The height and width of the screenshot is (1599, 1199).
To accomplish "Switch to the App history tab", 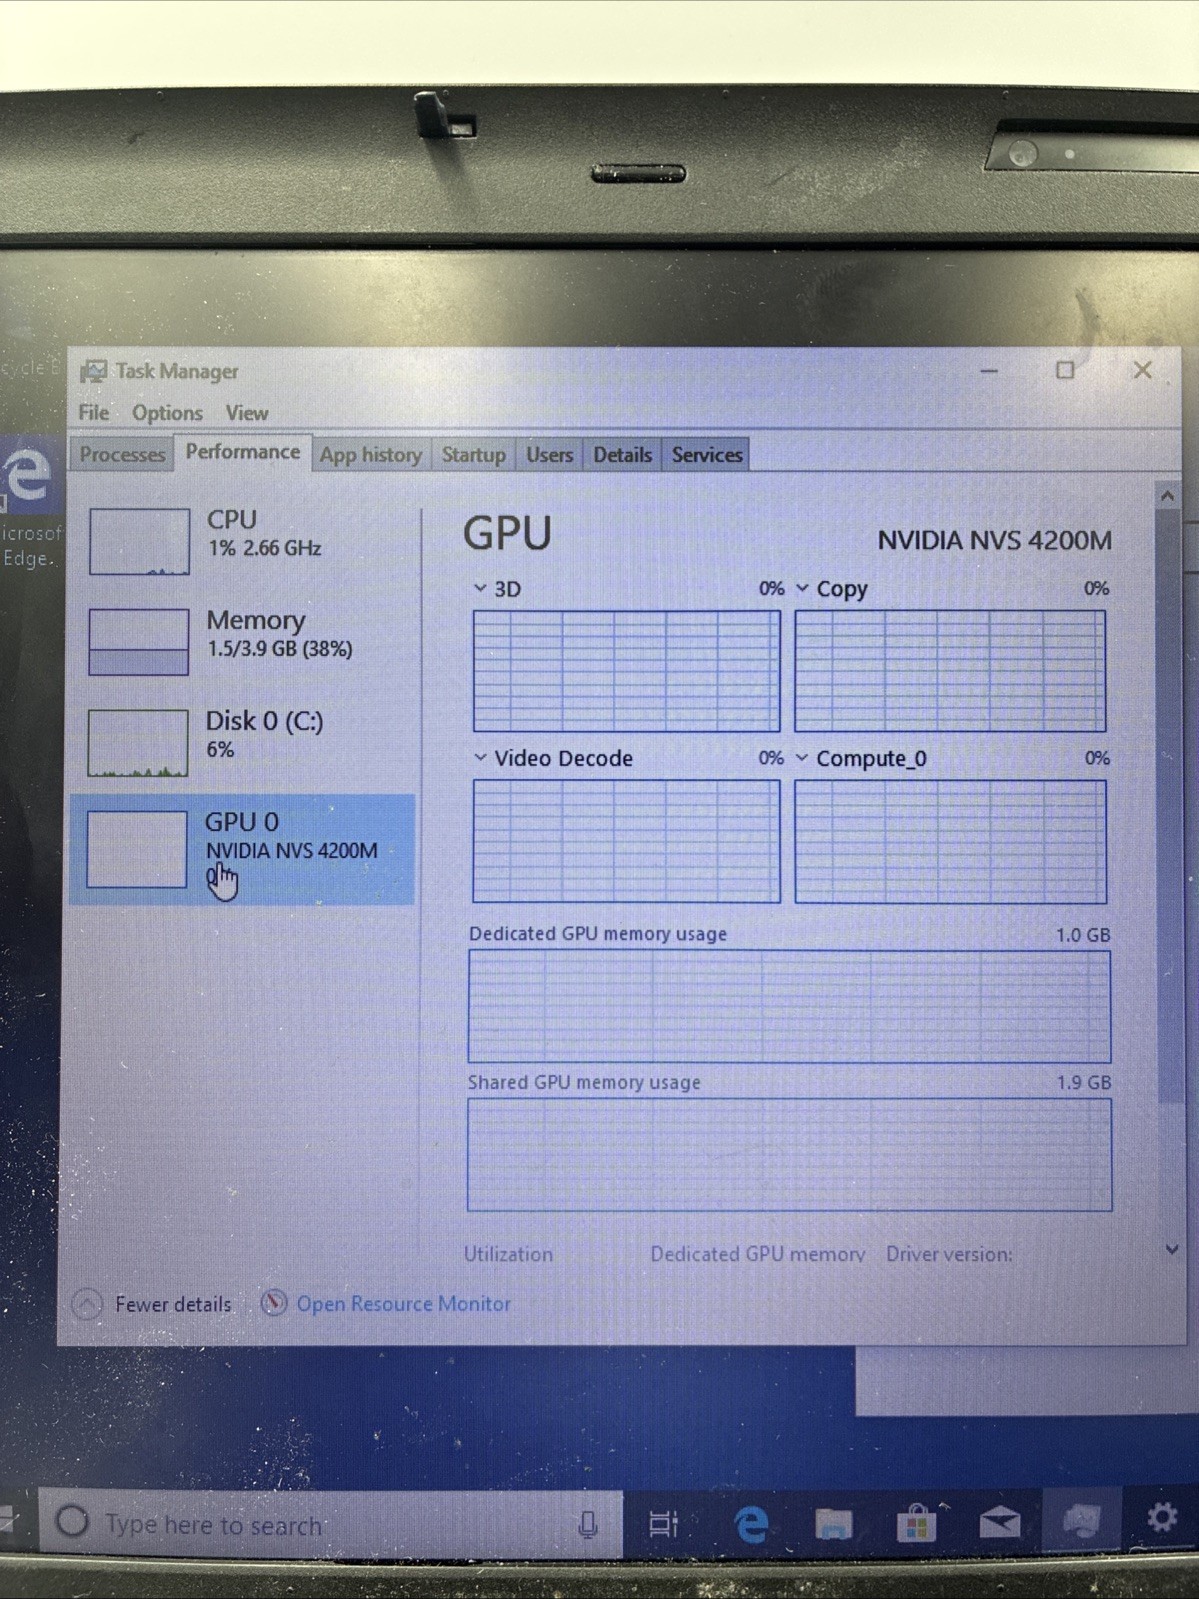I will 371,454.
